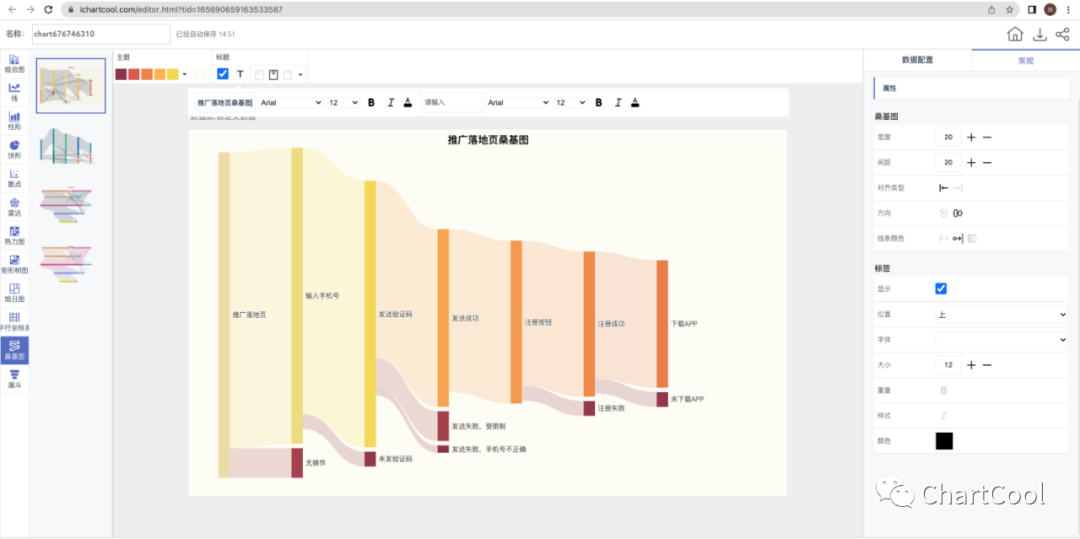Open the black label color (颜色) swatch
Viewport: 1080px width, 539px height.
pos(944,441)
